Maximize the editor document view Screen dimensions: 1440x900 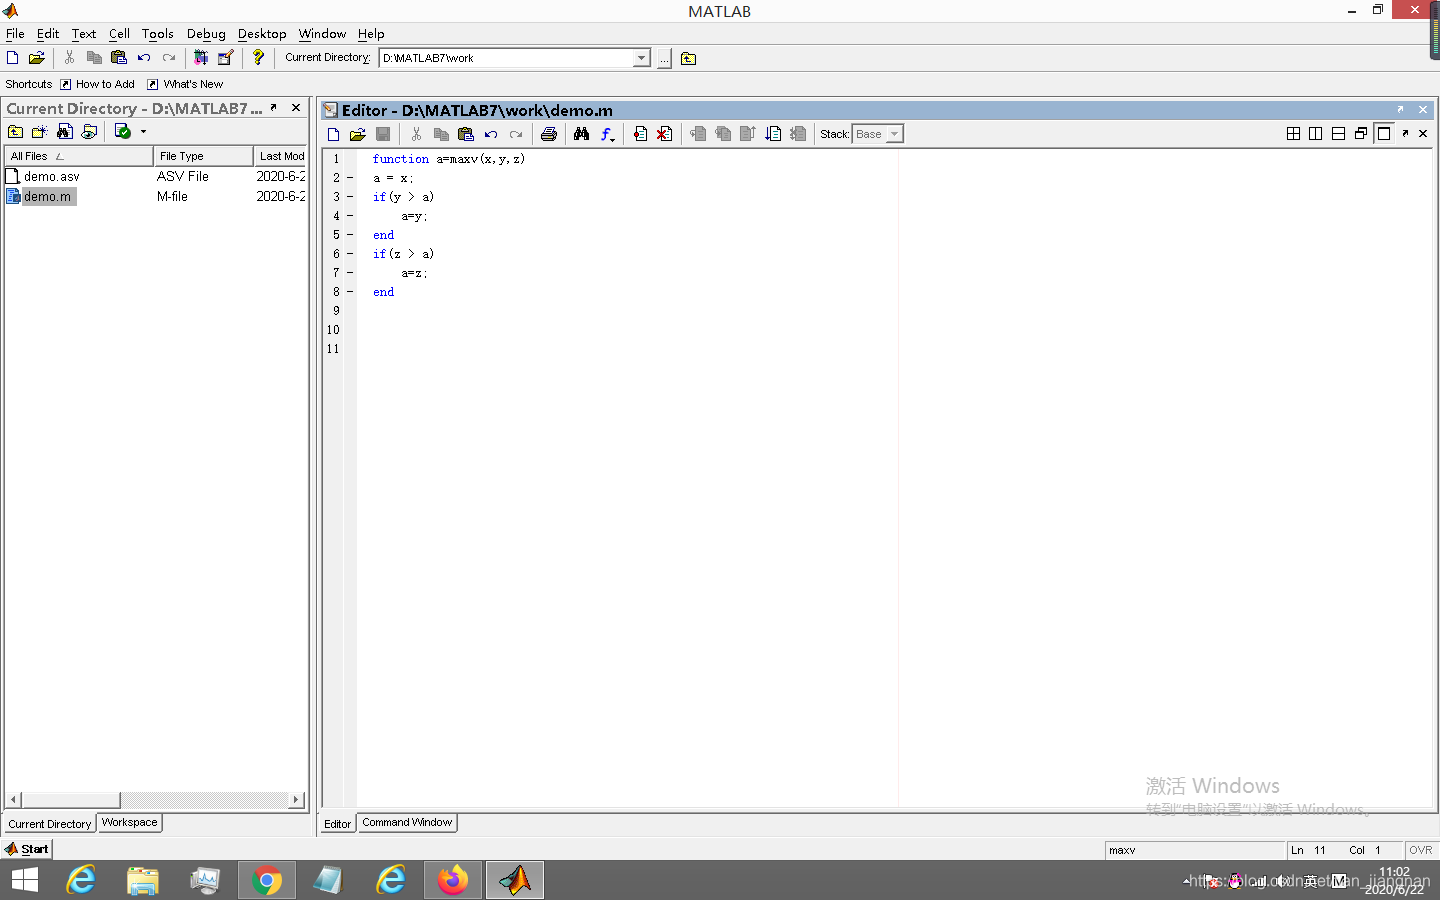[1384, 133]
